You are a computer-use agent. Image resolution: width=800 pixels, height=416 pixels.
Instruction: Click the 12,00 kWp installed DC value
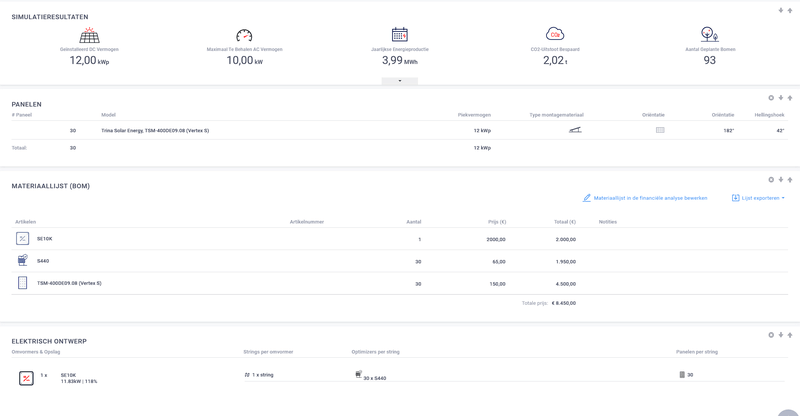(89, 60)
